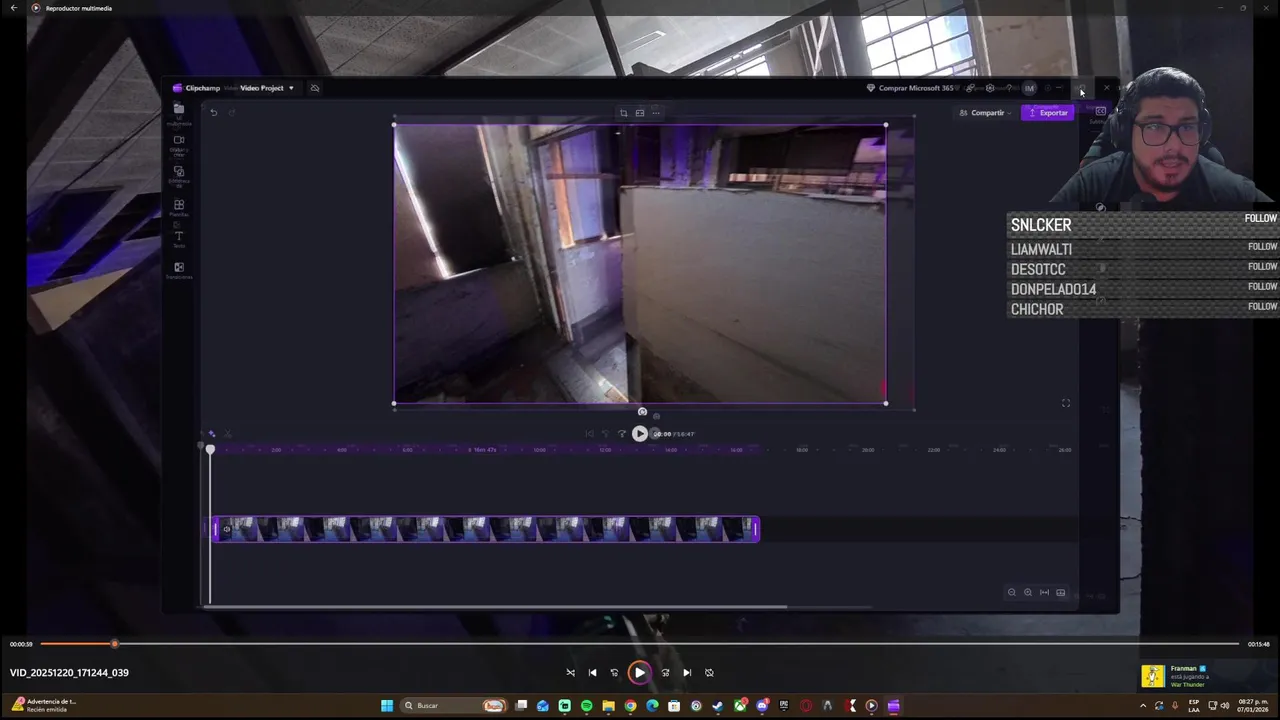Enter fullscreen preview in Clipchamp
Viewport: 1280px width, 720px height.
tap(1066, 403)
